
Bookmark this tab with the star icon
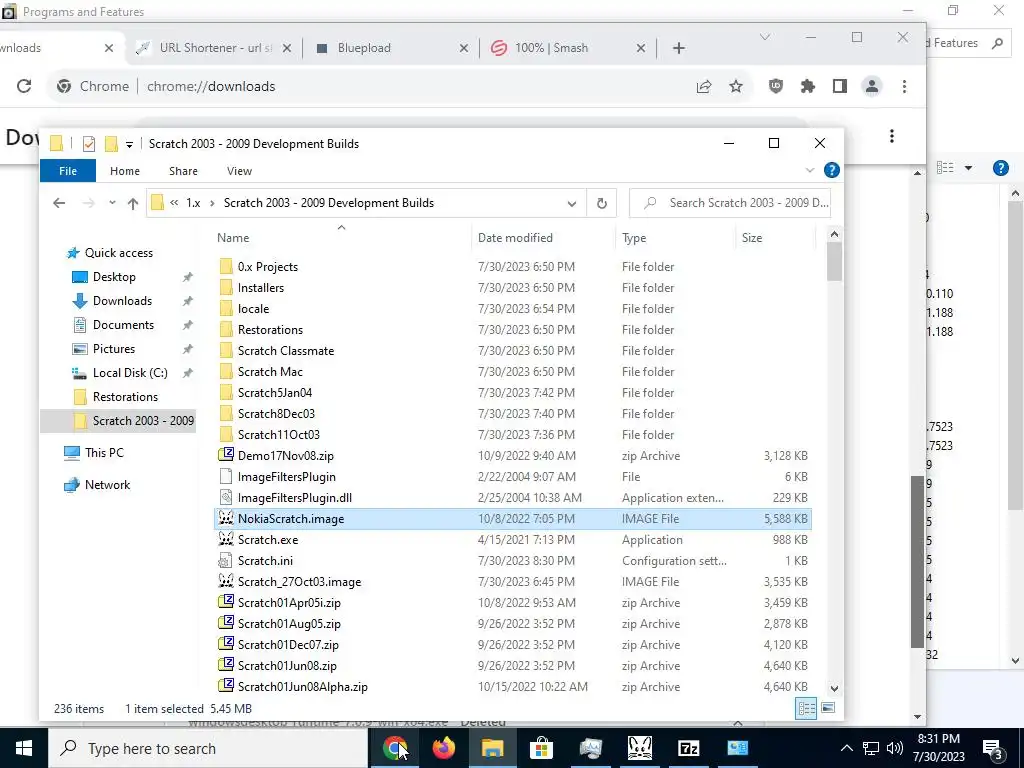pos(736,86)
